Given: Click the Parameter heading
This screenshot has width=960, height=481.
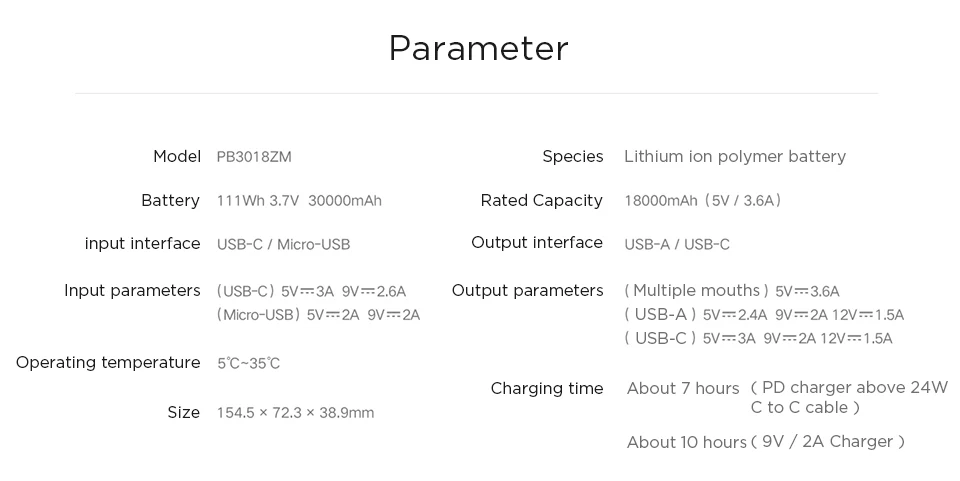Looking at the screenshot, I should (478, 48).
